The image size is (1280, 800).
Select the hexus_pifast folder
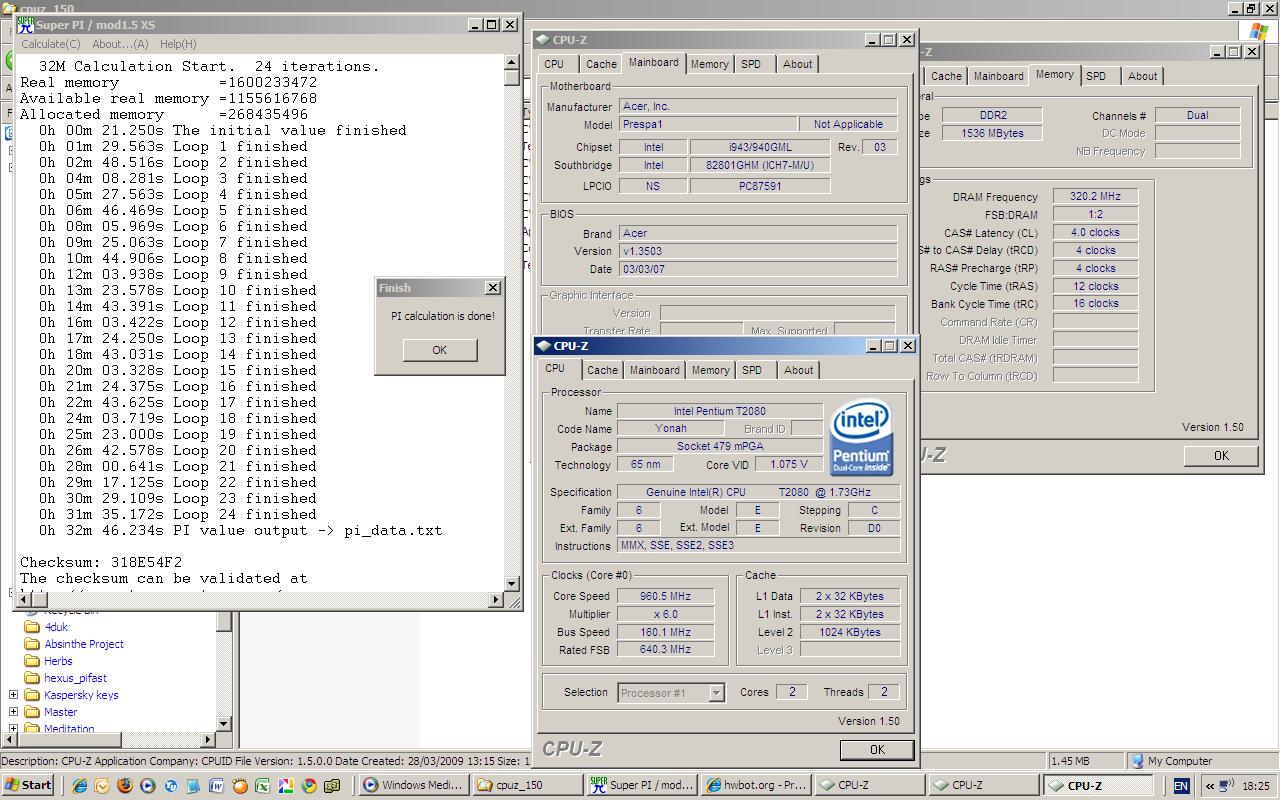75,678
